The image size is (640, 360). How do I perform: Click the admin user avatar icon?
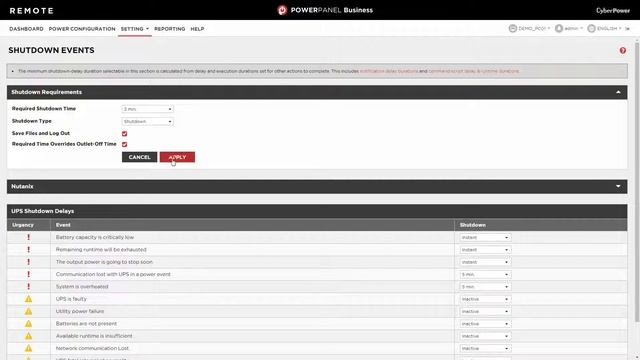[559, 28]
